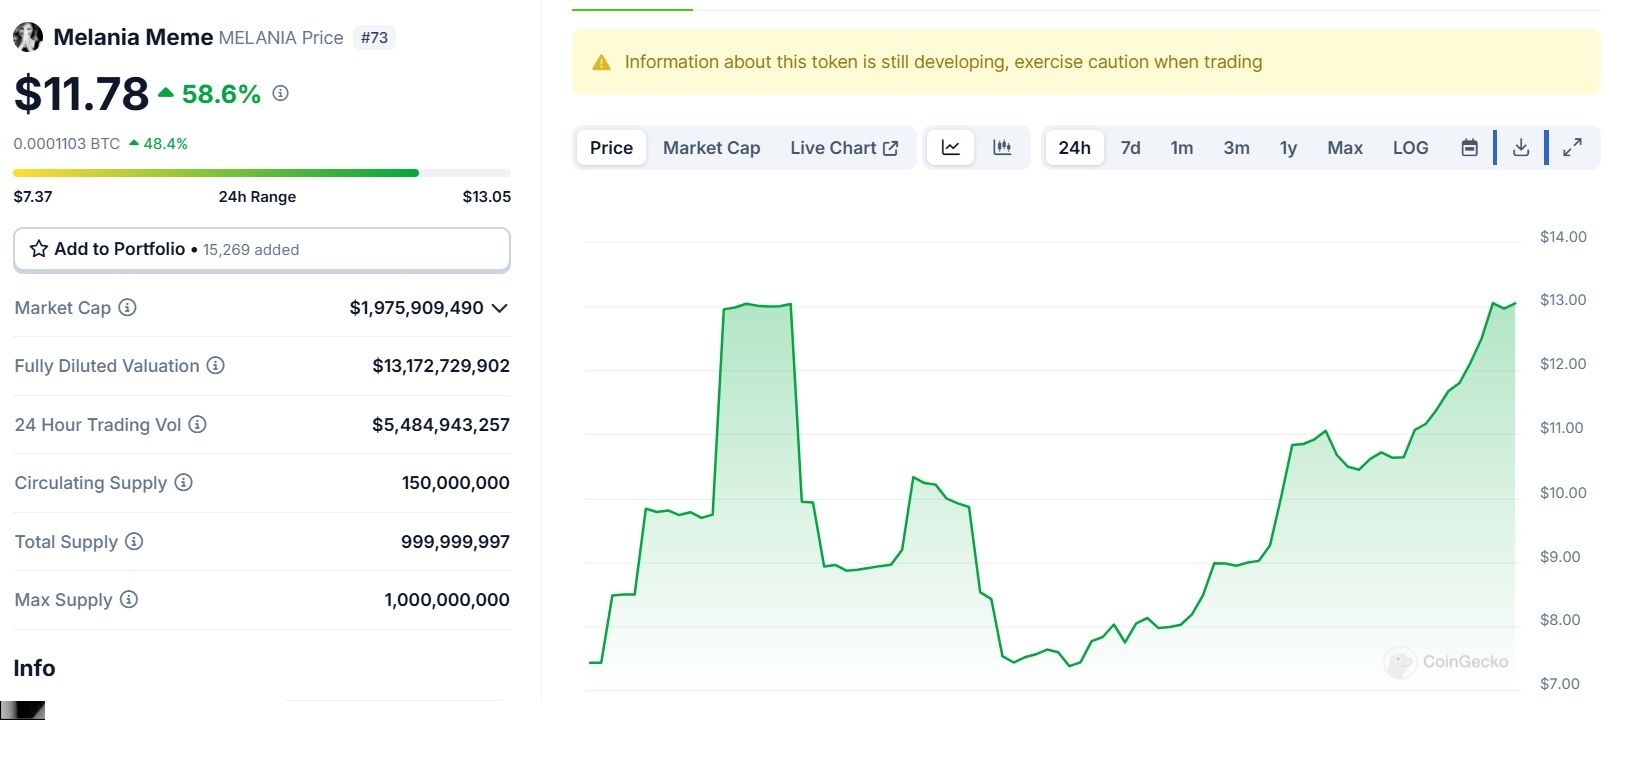Show Total Supply info icon
The width and height of the screenshot is (1638, 780).
coord(134,541)
